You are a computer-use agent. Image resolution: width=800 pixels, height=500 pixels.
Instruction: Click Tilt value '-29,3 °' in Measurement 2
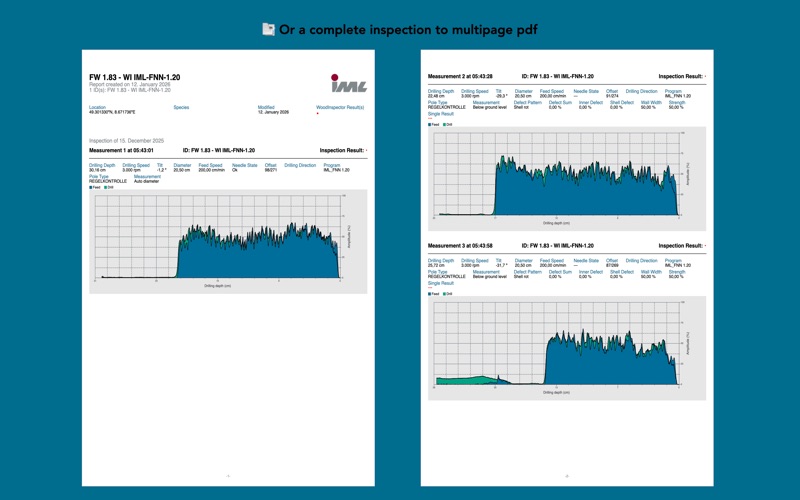502,96
